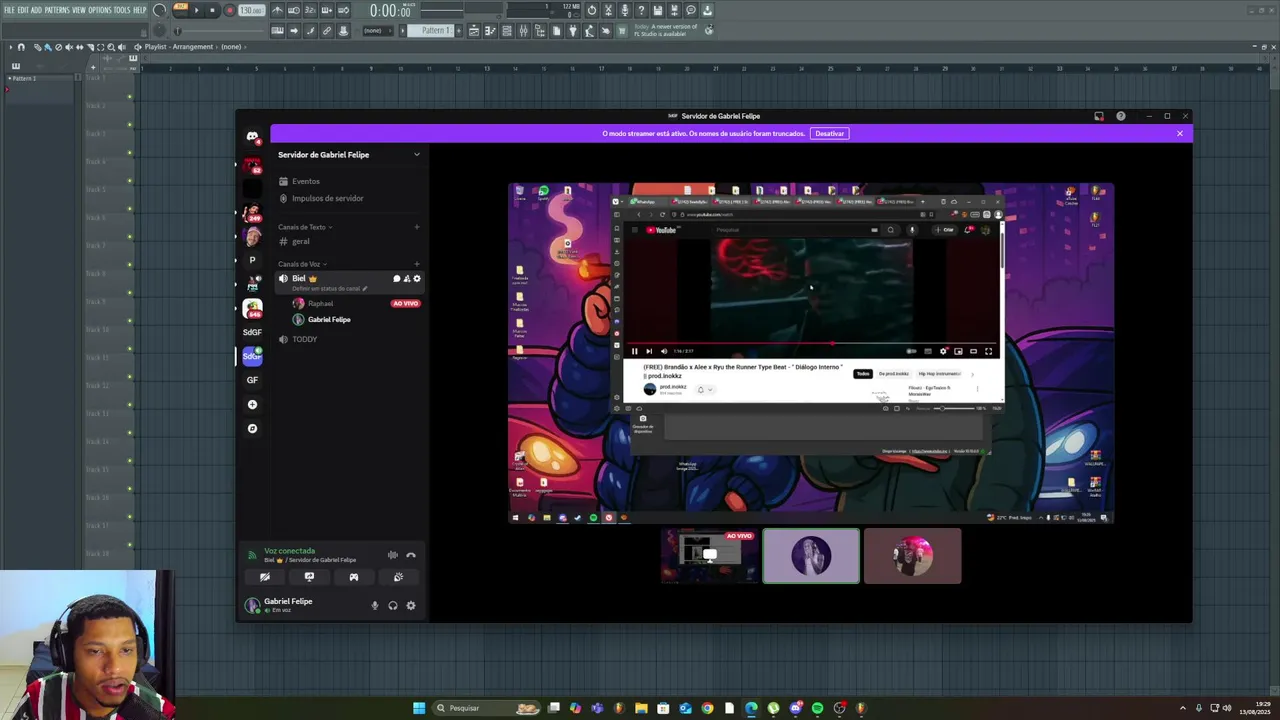Open the PATTERNS menu in FL Studio
1280x720 pixels.
57,10
